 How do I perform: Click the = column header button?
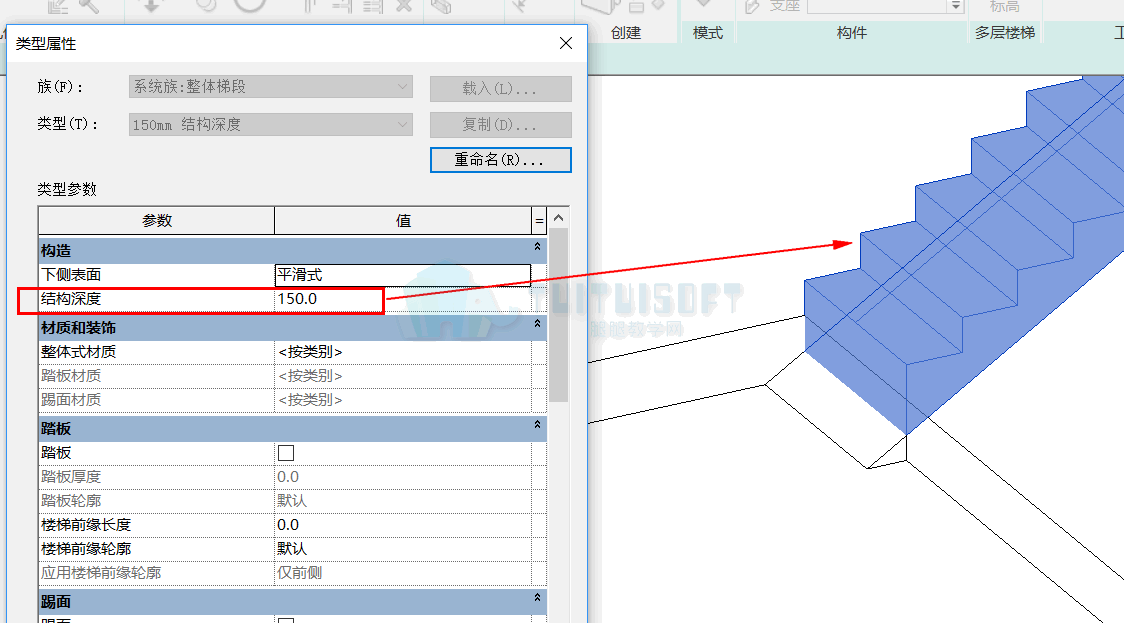click(x=539, y=221)
